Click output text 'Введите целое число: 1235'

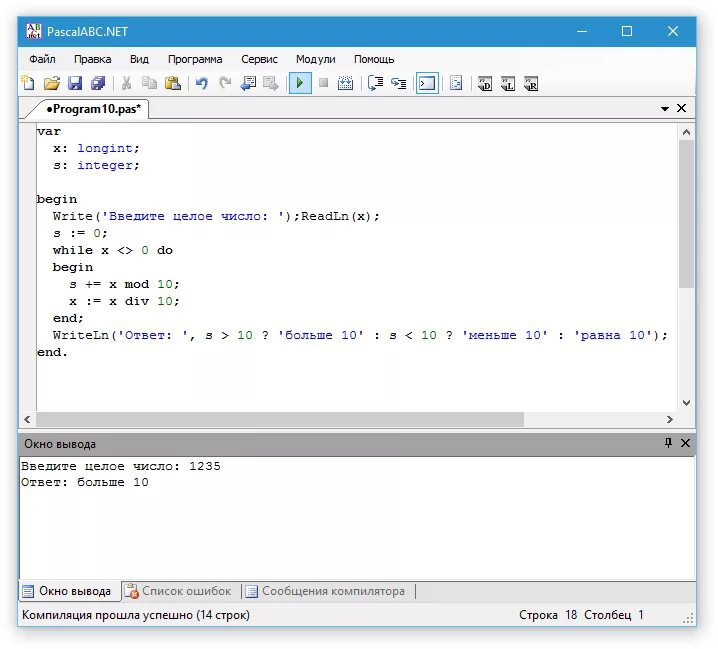coord(121,466)
